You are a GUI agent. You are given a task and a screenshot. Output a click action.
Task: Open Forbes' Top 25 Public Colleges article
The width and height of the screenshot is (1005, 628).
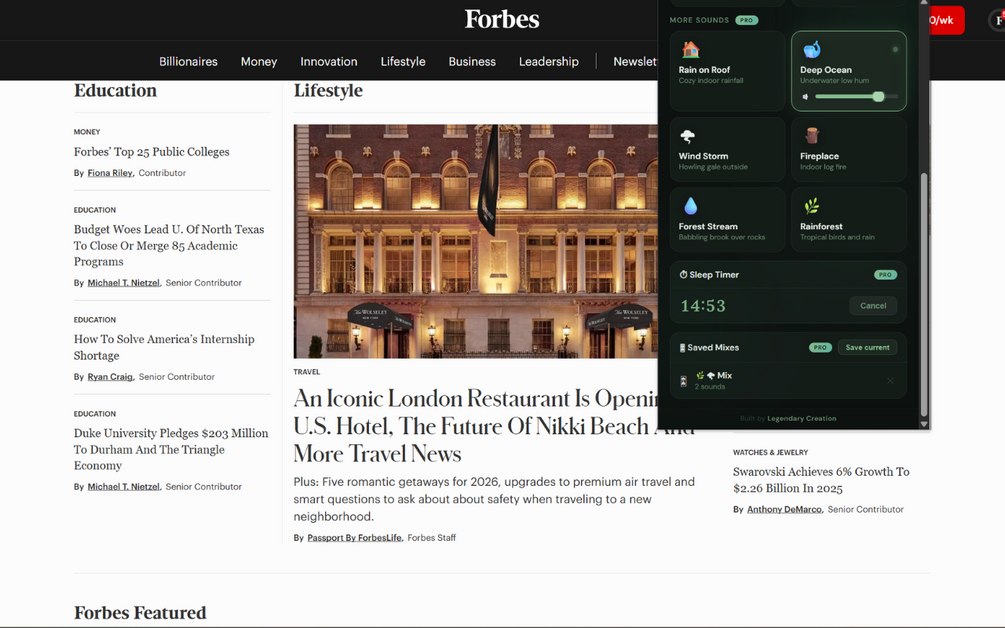pos(151,152)
